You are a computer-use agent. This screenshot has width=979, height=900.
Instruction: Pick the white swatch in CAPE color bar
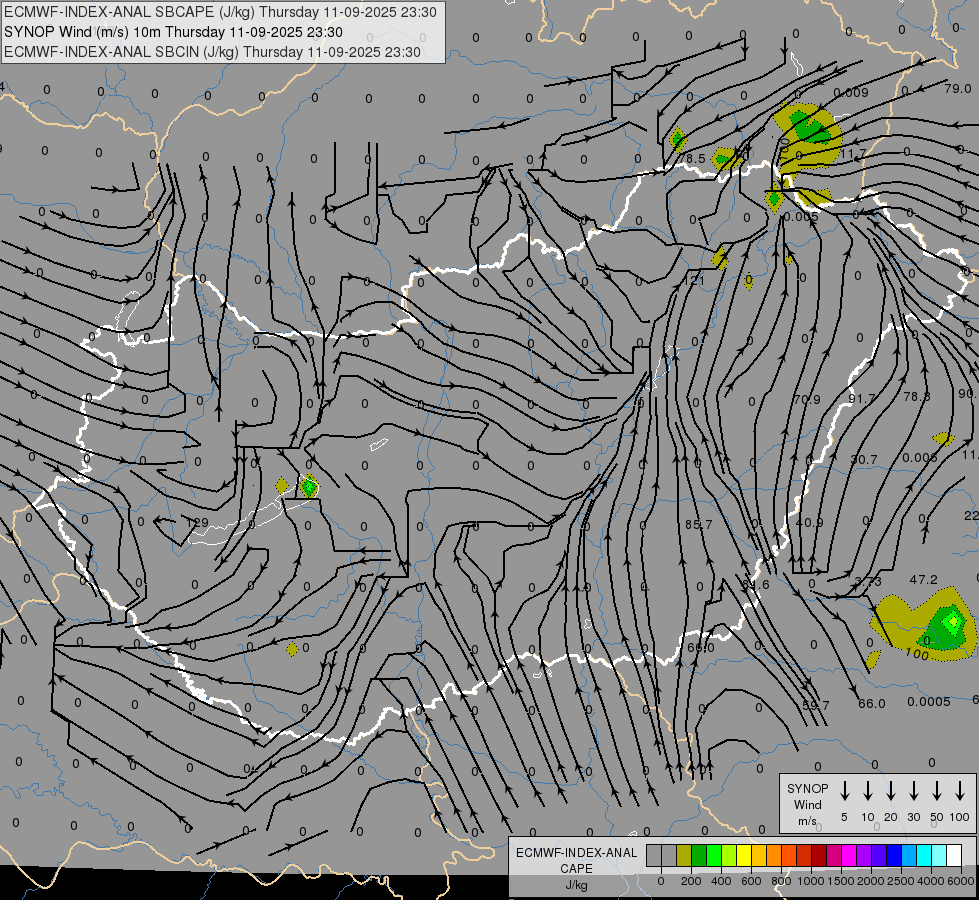(954, 855)
